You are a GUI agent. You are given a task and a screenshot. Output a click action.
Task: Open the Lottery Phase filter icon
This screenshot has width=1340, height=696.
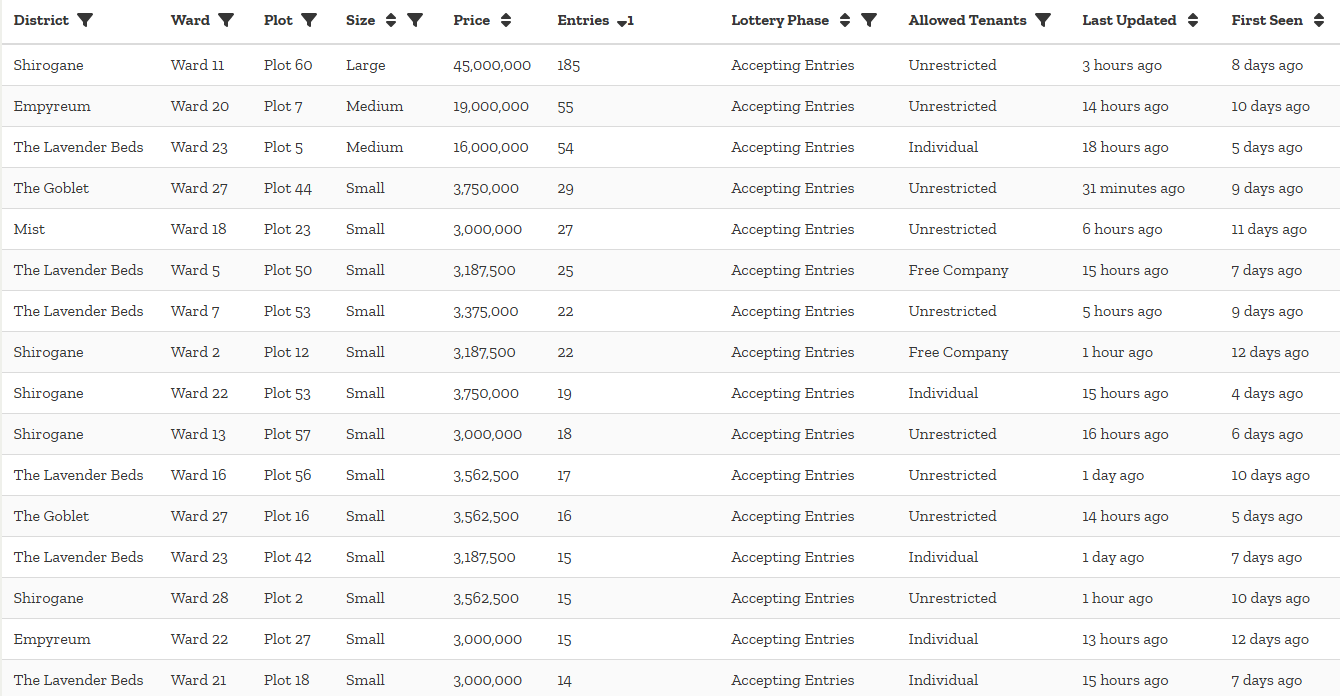pos(869,20)
